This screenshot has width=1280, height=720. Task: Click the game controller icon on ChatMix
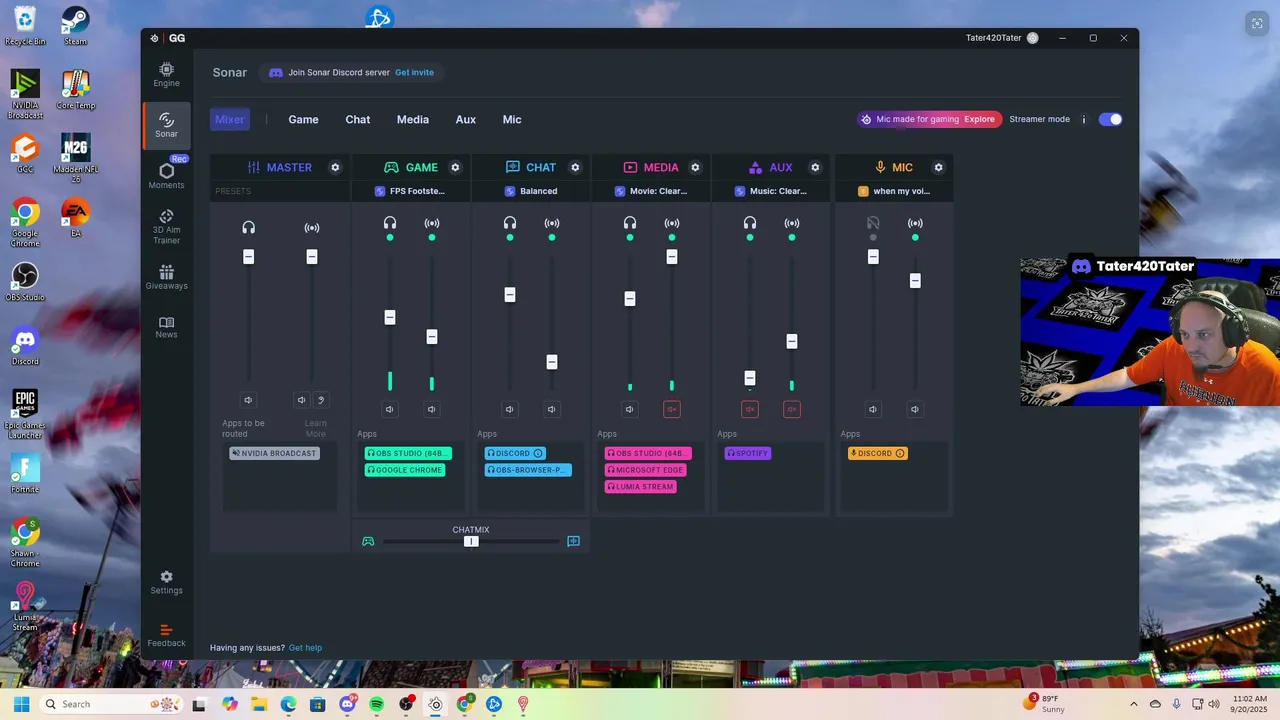(x=368, y=541)
